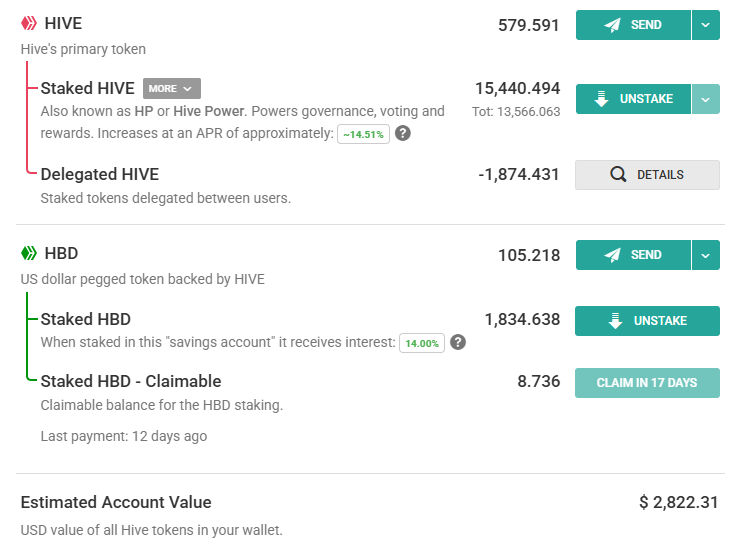
Task: Click the help icon beside HBD interest rate
Action: (458, 342)
